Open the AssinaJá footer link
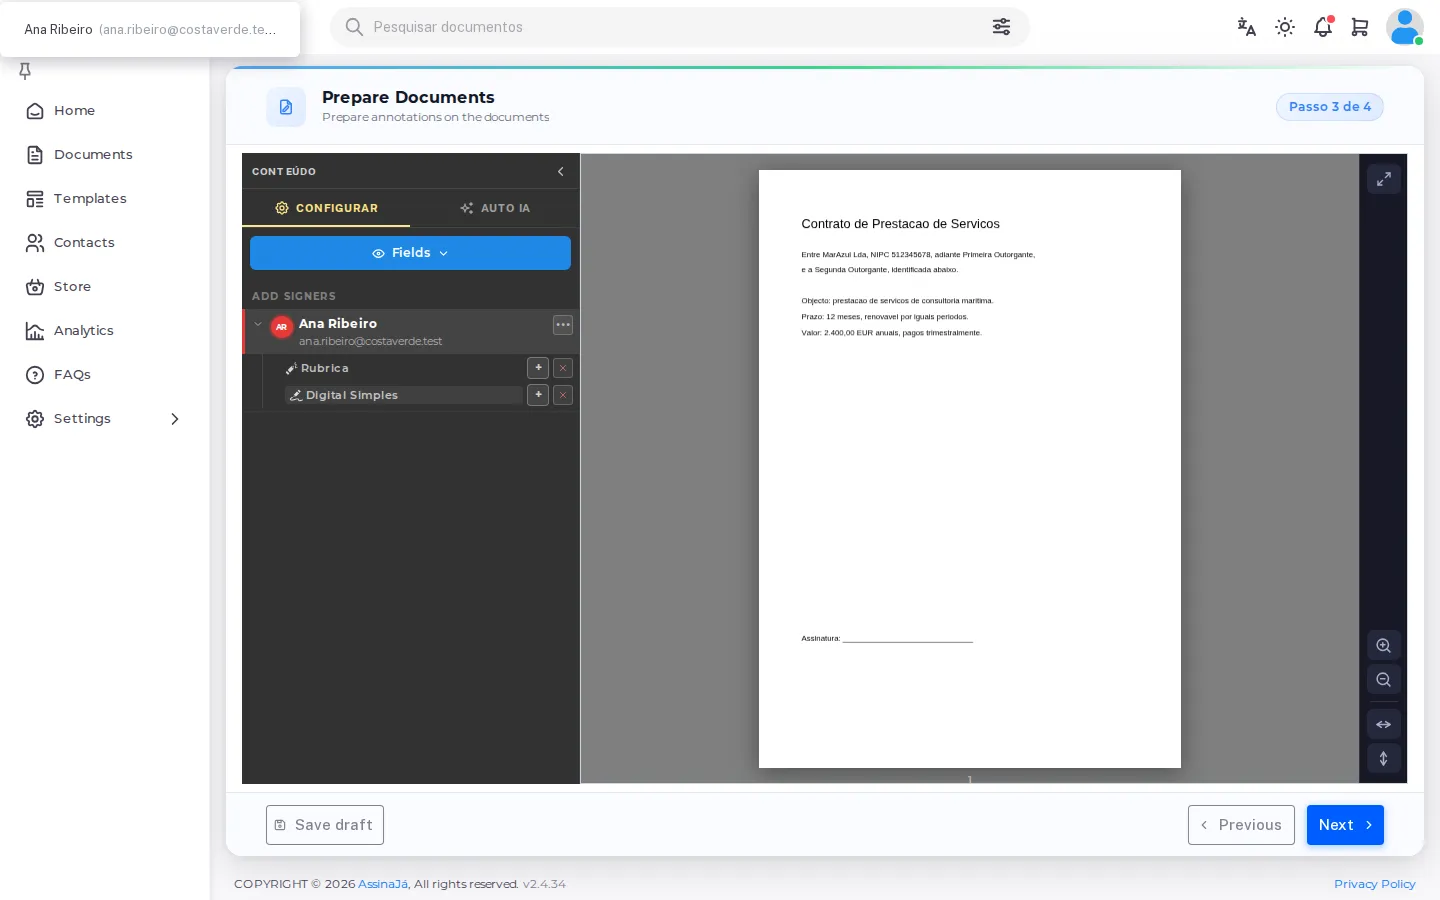The image size is (1440, 900). [x=383, y=884]
